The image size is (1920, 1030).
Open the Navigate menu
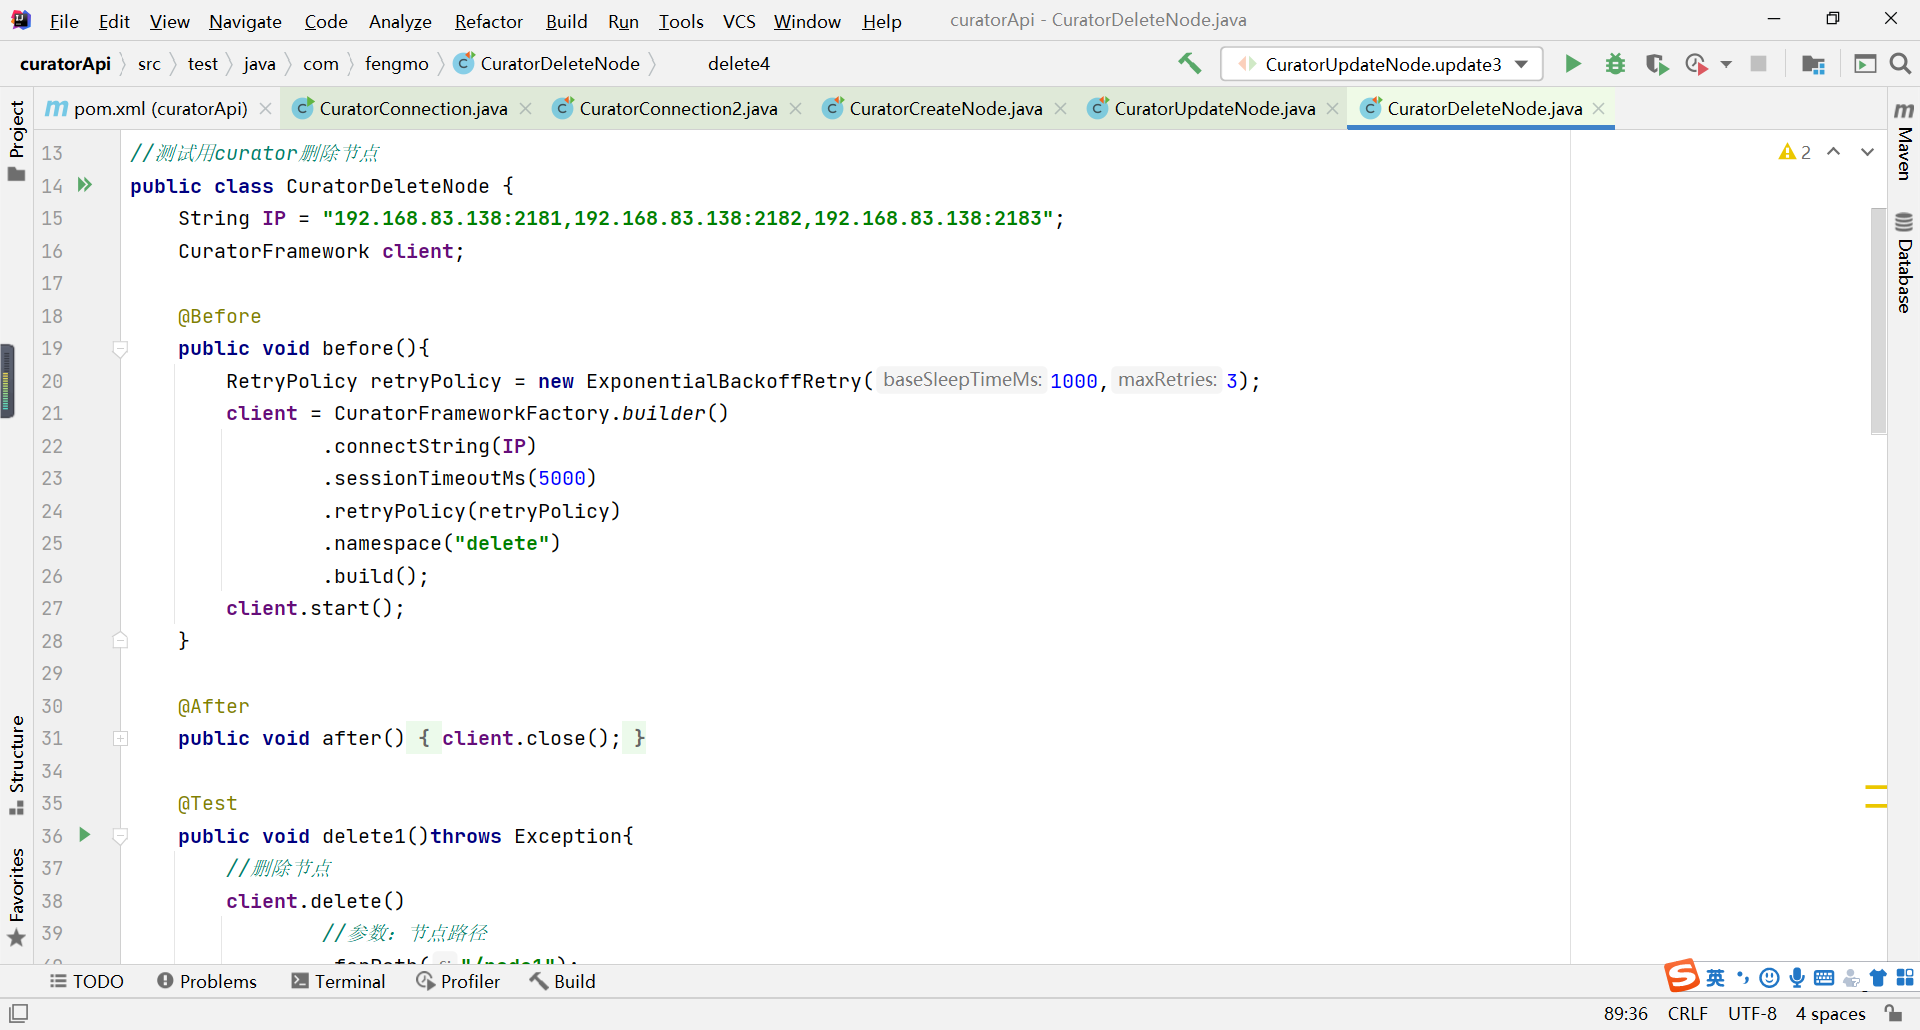(x=245, y=21)
